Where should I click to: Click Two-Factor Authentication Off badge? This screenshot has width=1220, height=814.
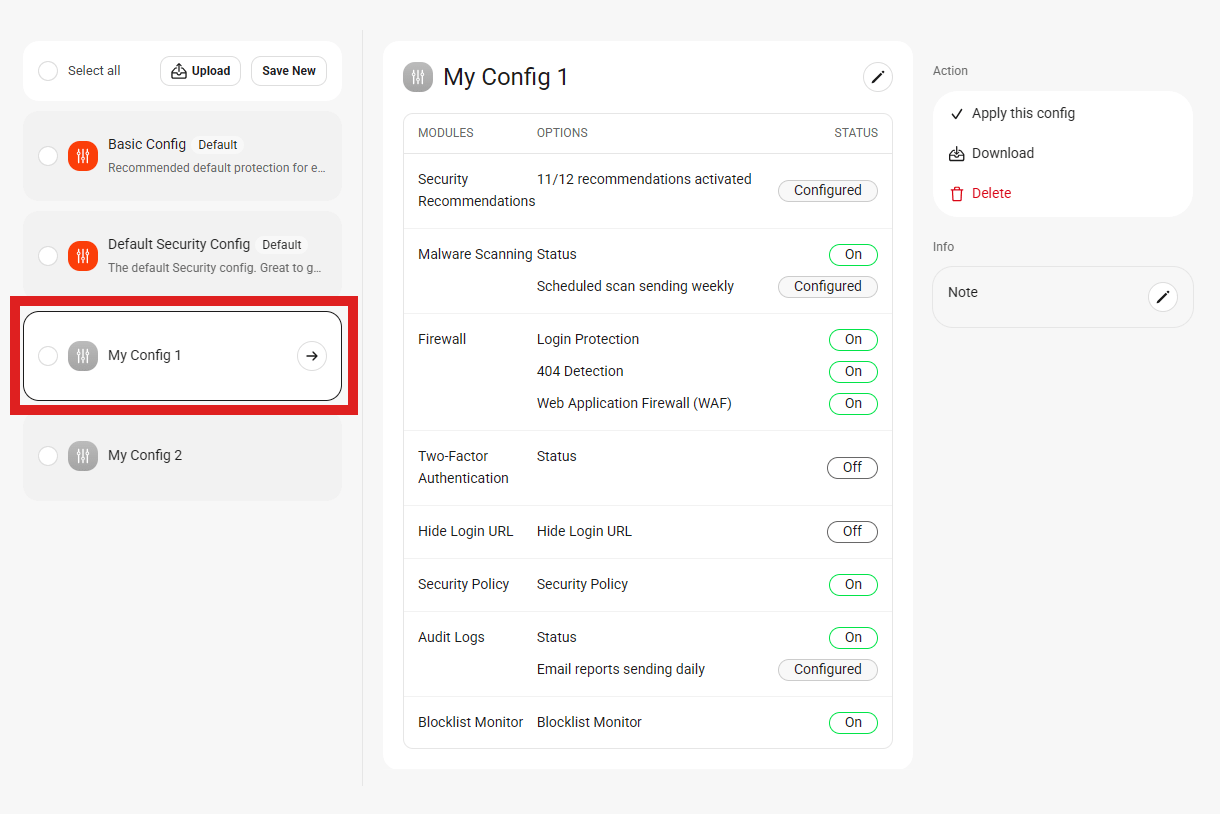852,468
